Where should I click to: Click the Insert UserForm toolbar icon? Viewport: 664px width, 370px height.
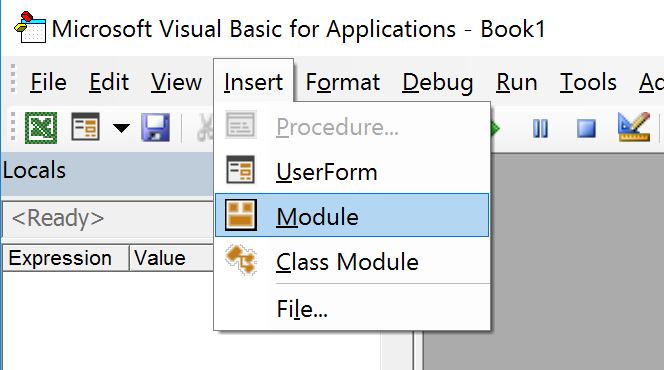(86, 127)
